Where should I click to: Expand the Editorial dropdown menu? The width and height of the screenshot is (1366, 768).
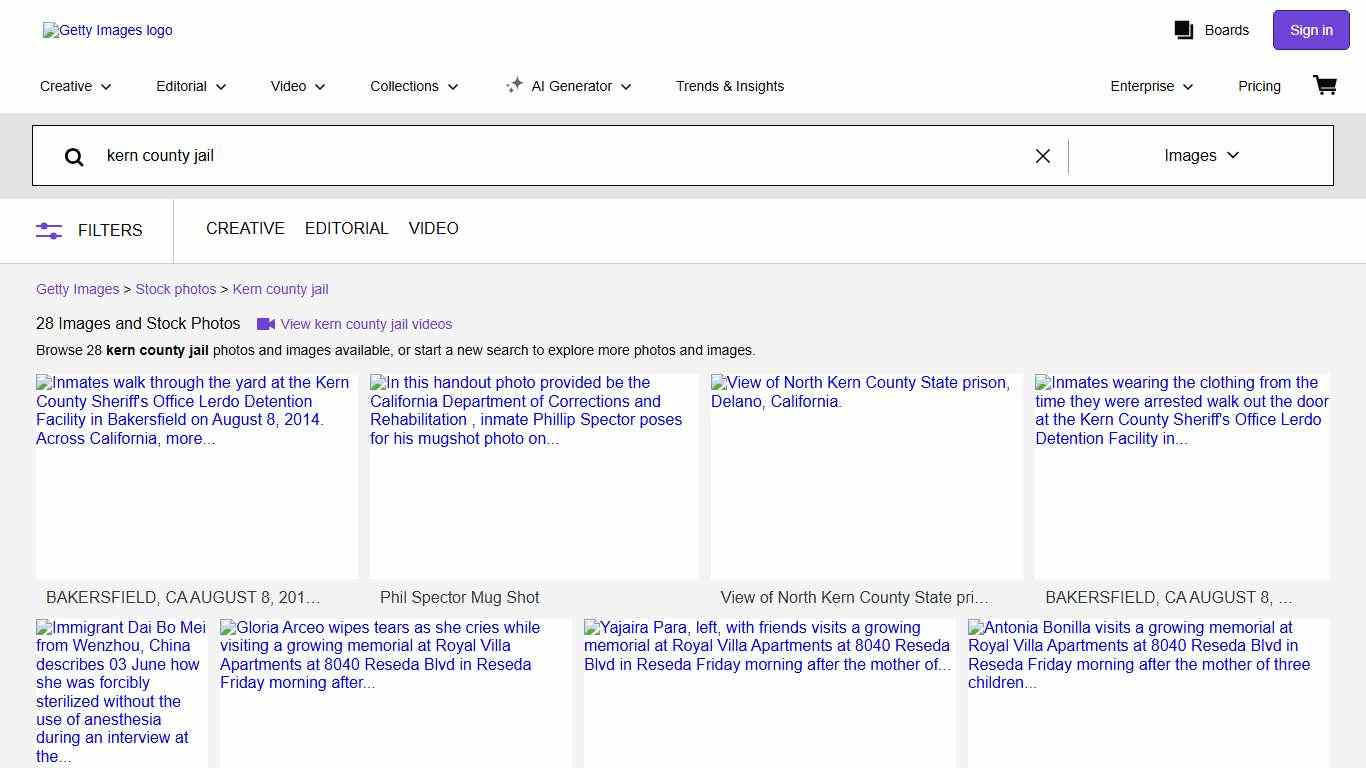(191, 86)
